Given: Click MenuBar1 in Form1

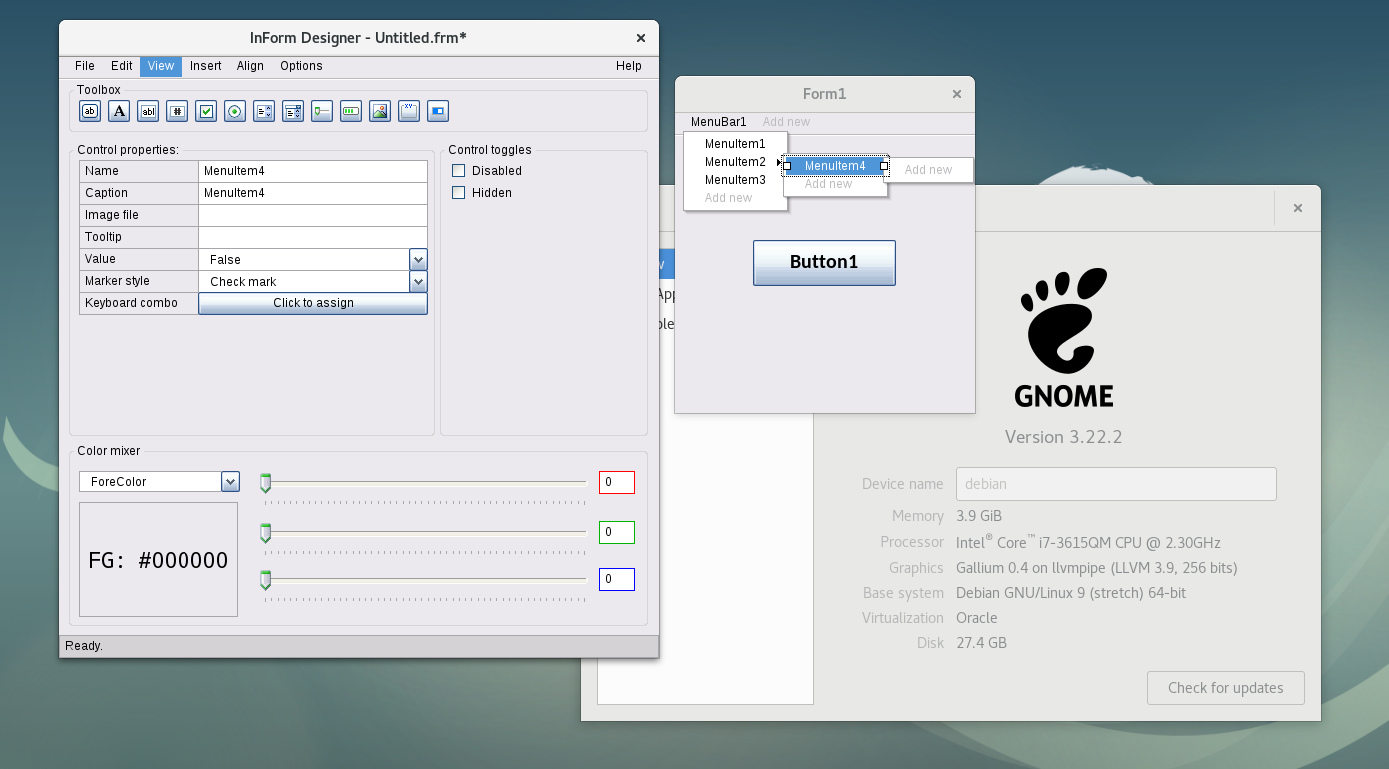Looking at the screenshot, I should point(718,122).
